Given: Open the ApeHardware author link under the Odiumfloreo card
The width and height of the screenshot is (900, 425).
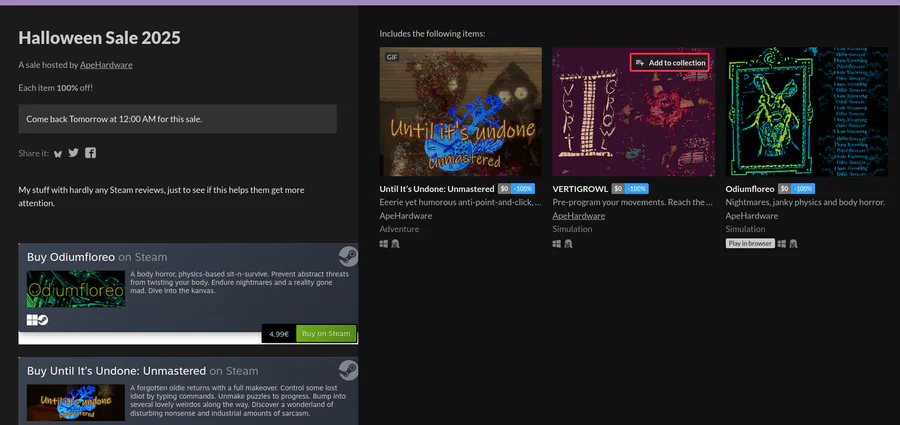Looking at the screenshot, I should 752,216.
